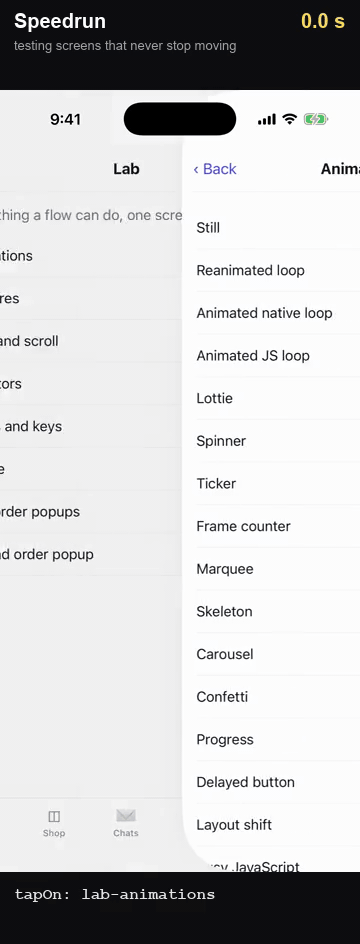Open the Frame counter screen
This screenshot has height=944, width=360.
point(271,526)
